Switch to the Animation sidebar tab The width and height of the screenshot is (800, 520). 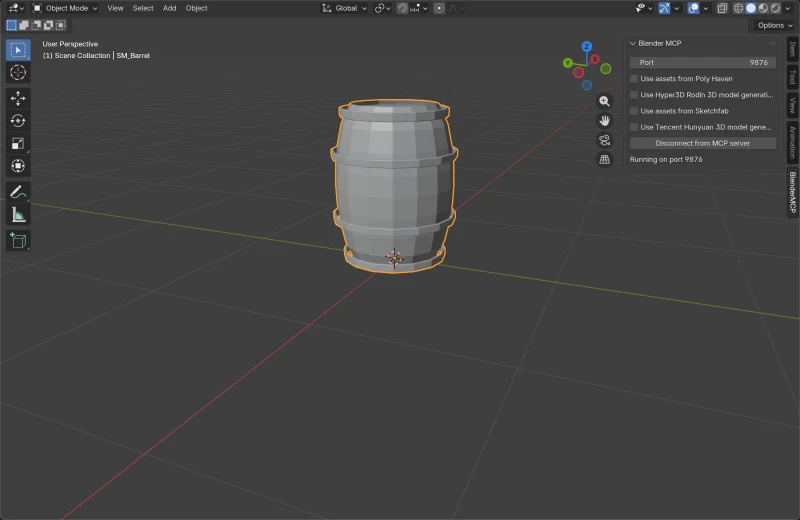click(792, 142)
